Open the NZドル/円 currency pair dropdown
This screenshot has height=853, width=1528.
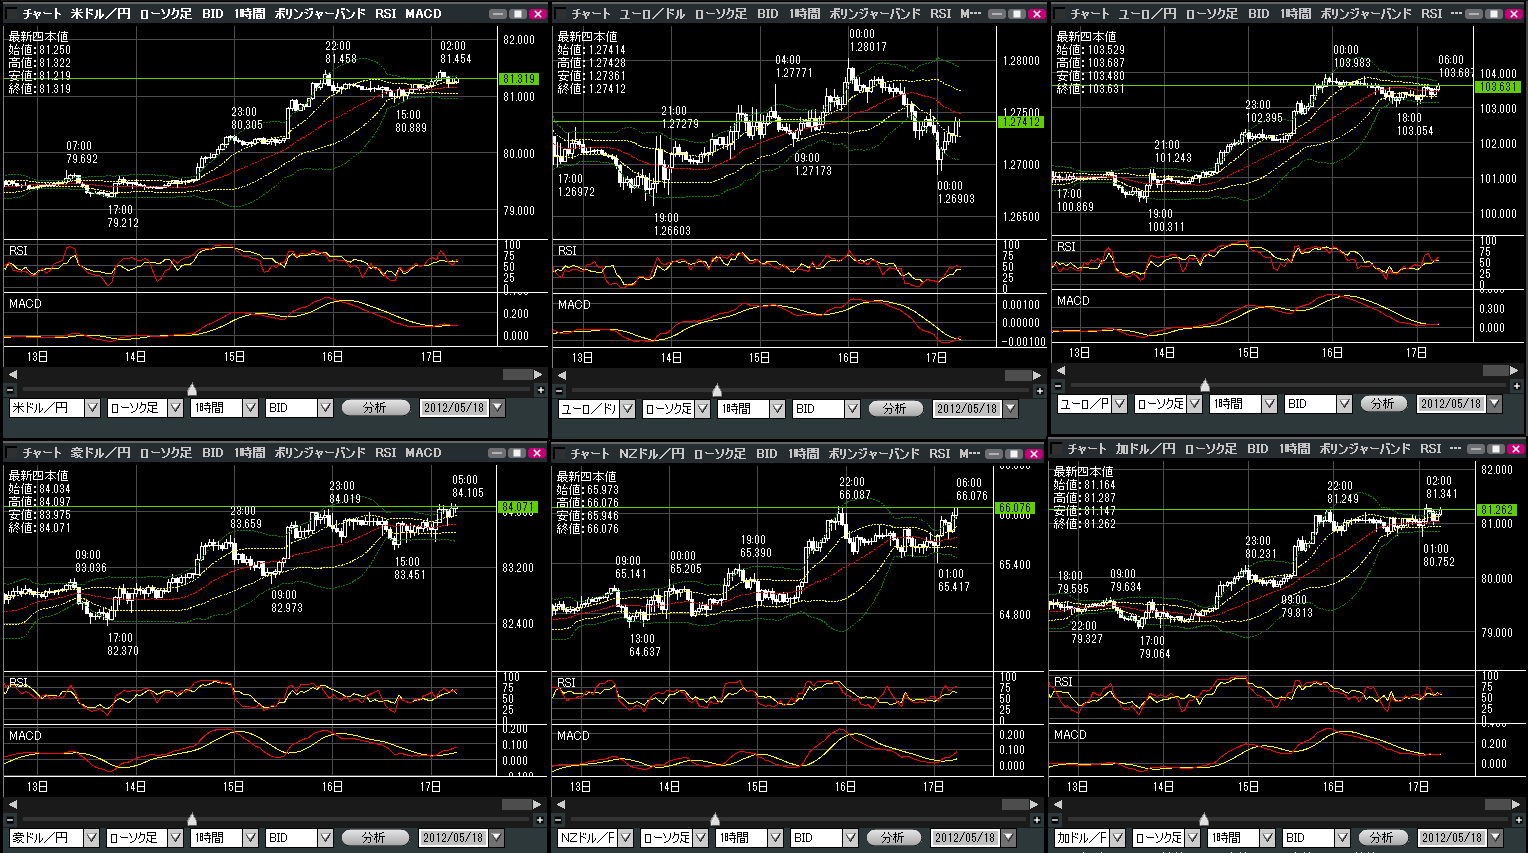(x=626, y=838)
